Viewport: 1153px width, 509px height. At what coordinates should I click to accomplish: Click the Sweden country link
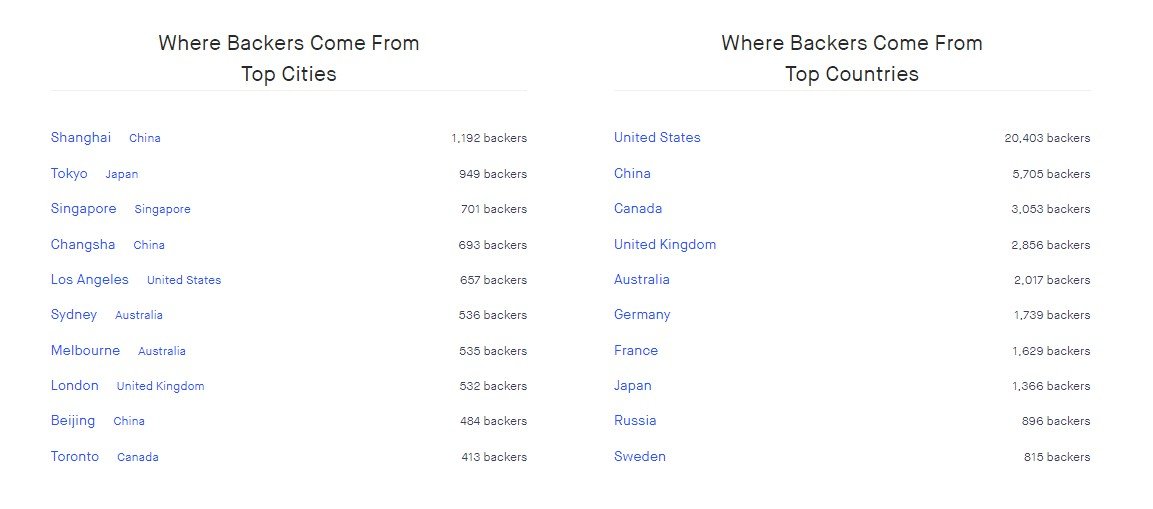coord(640,457)
